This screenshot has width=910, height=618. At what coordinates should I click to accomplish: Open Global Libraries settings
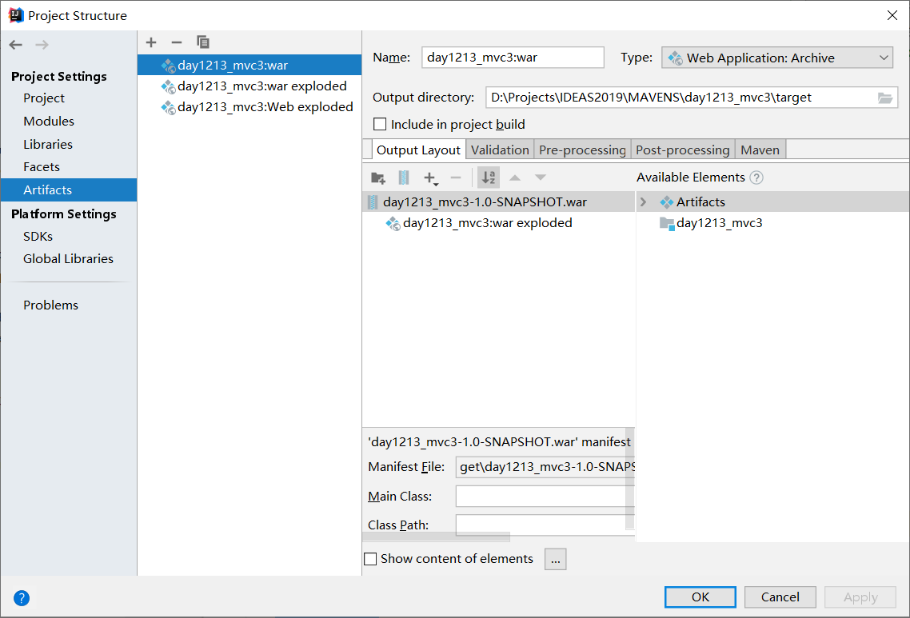click(x=68, y=259)
